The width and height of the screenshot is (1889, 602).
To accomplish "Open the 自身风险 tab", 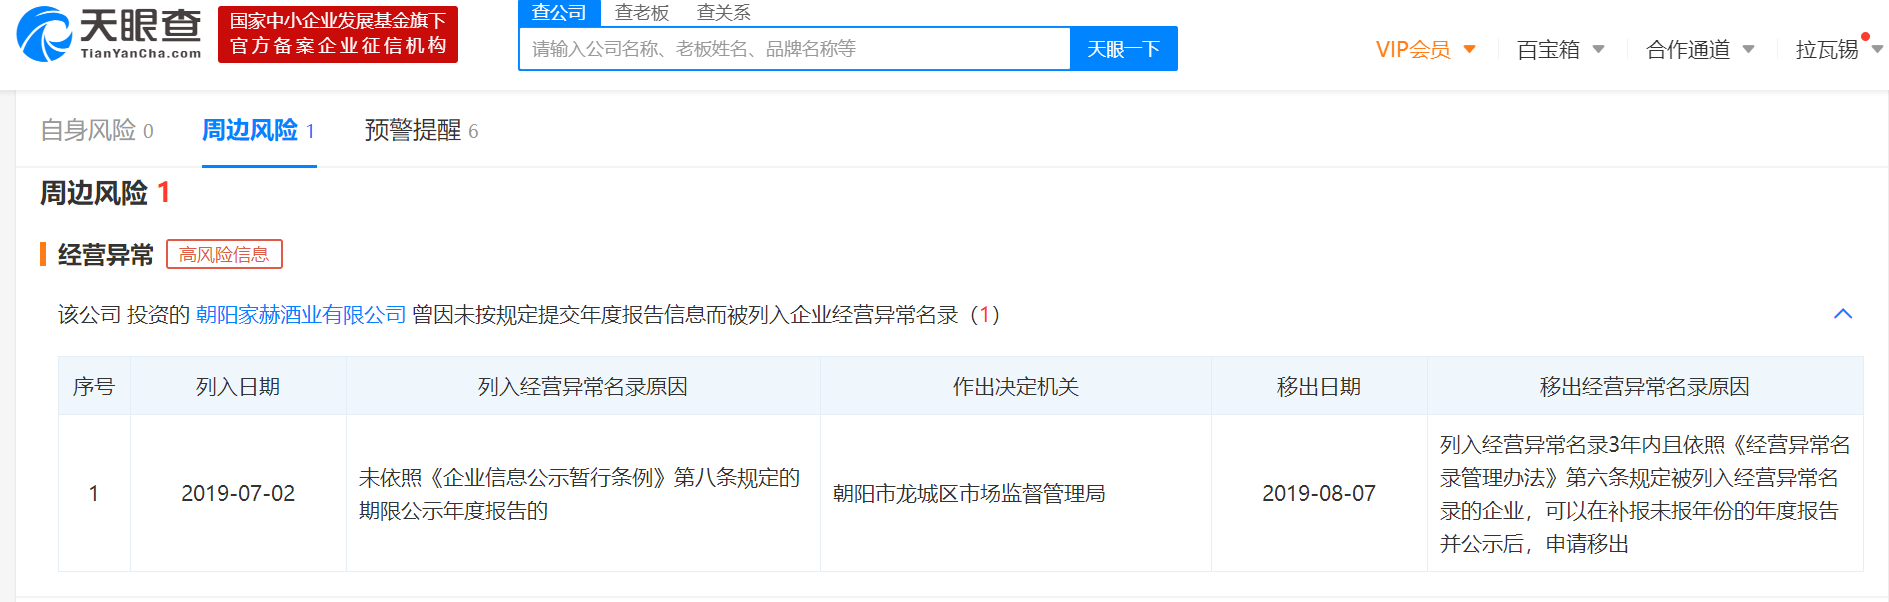I will [x=96, y=130].
